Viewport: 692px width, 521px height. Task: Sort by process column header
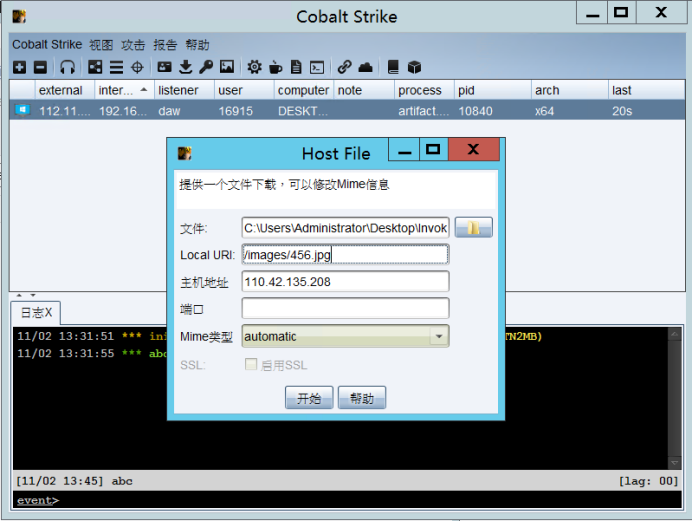click(424, 90)
